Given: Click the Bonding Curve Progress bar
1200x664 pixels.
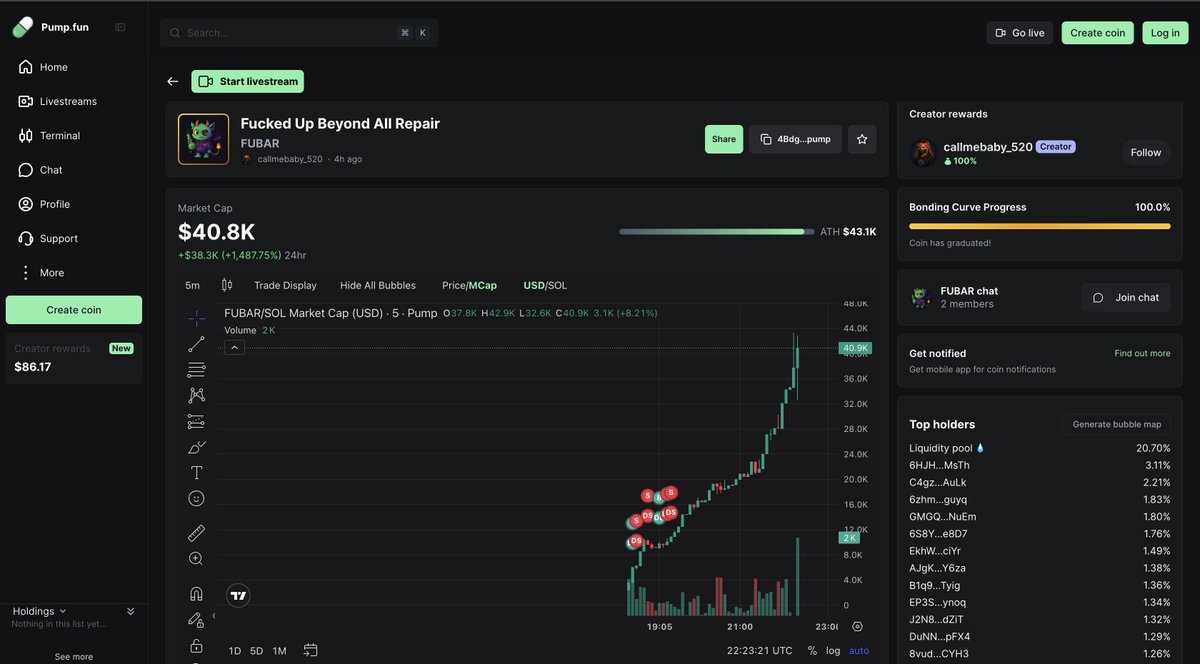Looking at the screenshot, I should click(x=1039, y=226).
